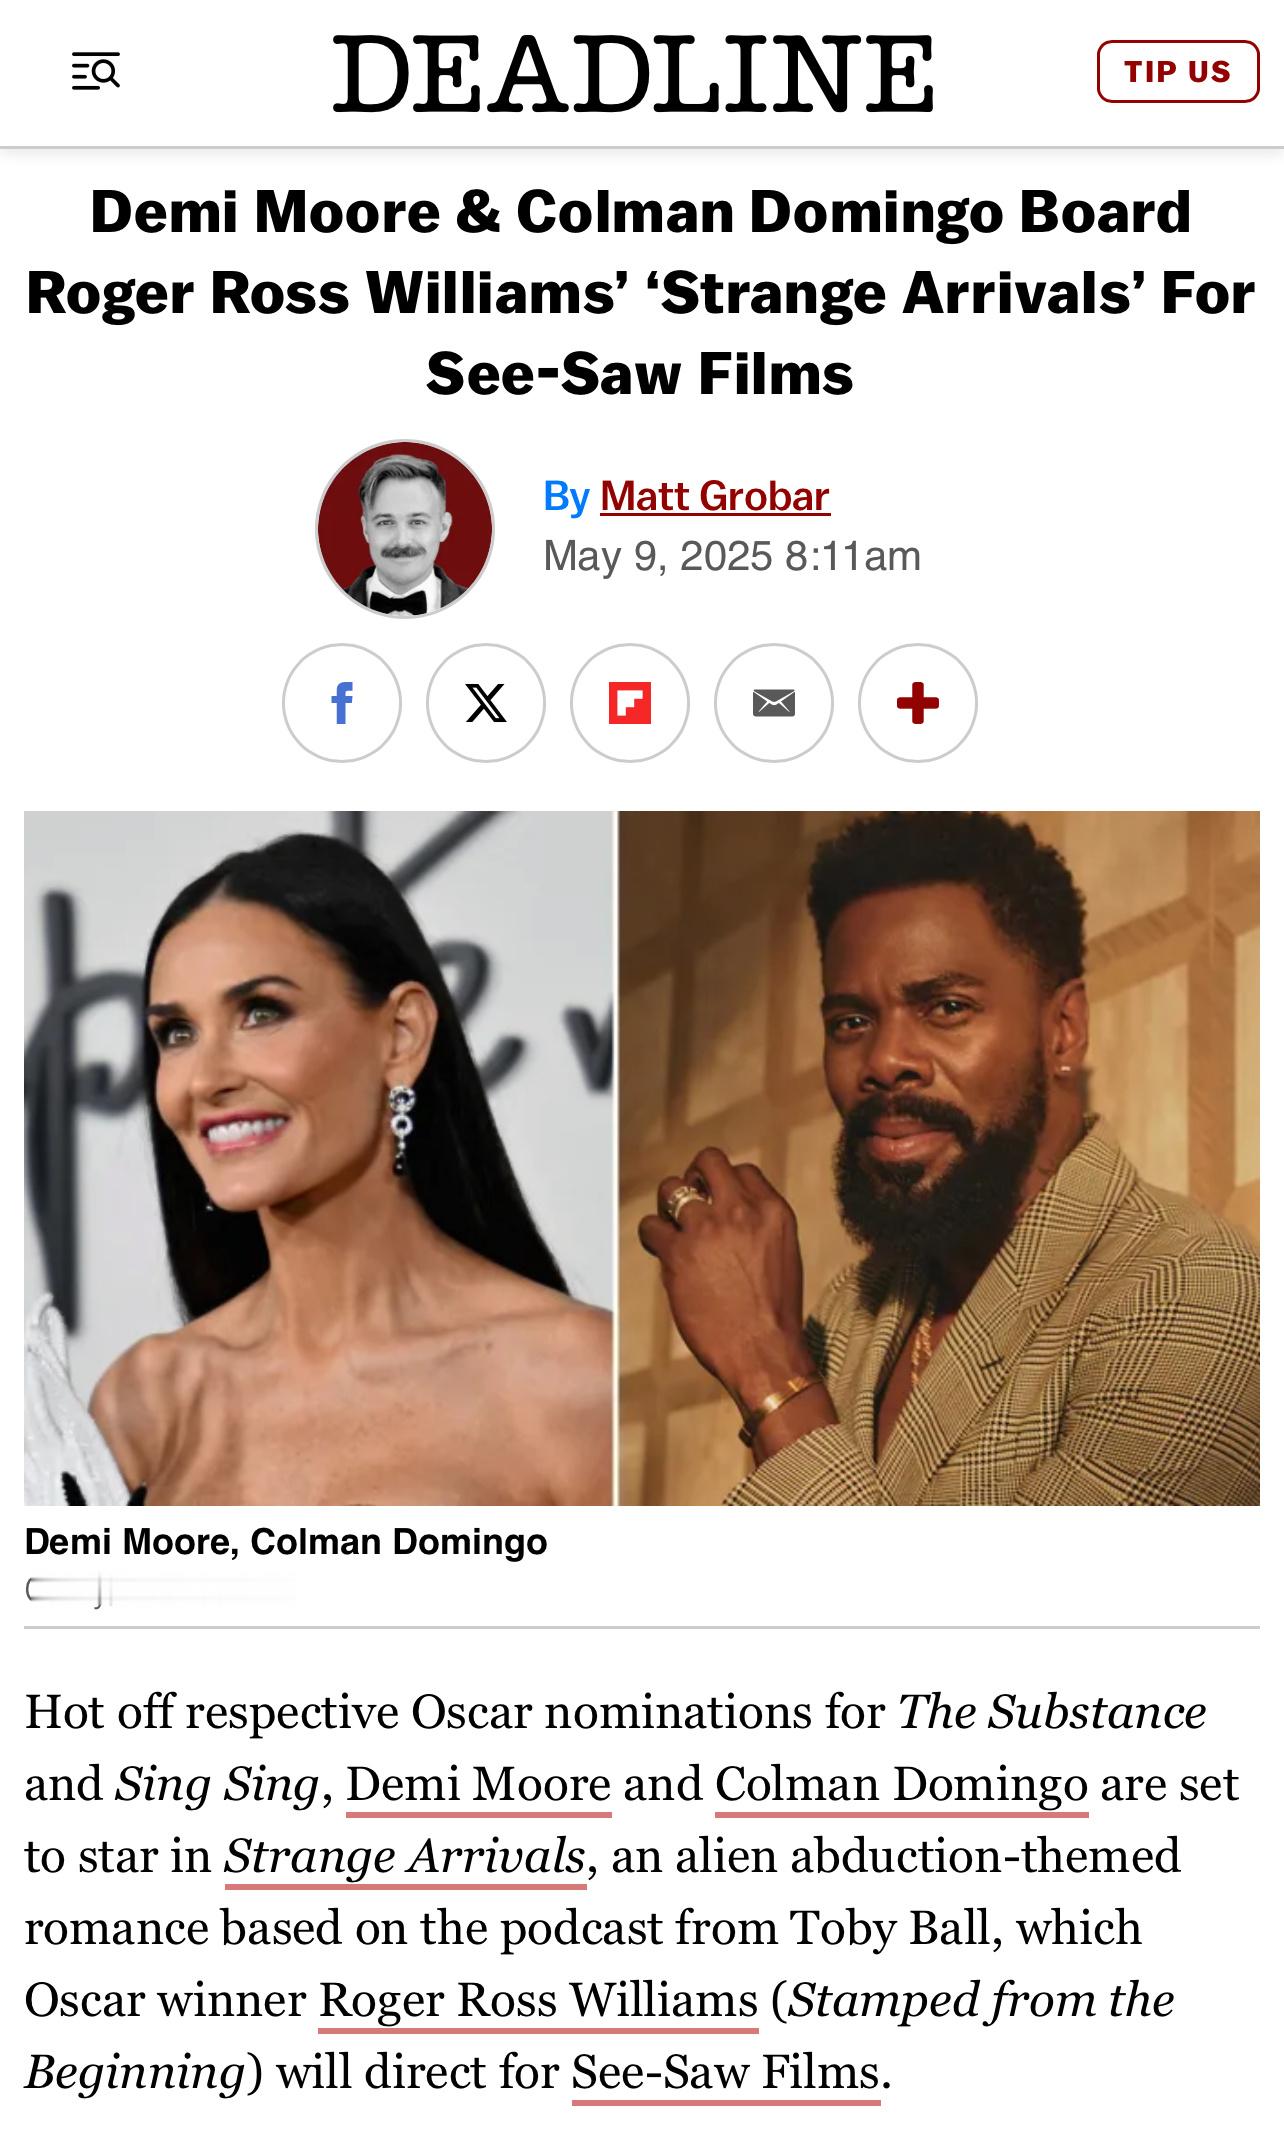Click the Deadline logo

coord(634,72)
